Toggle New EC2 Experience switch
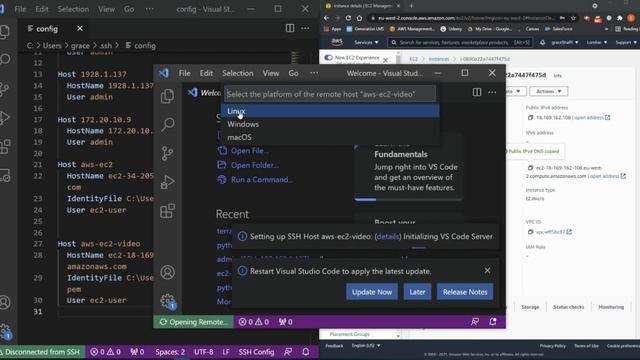Viewport: 640px width, 360px height. coord(328,58)
